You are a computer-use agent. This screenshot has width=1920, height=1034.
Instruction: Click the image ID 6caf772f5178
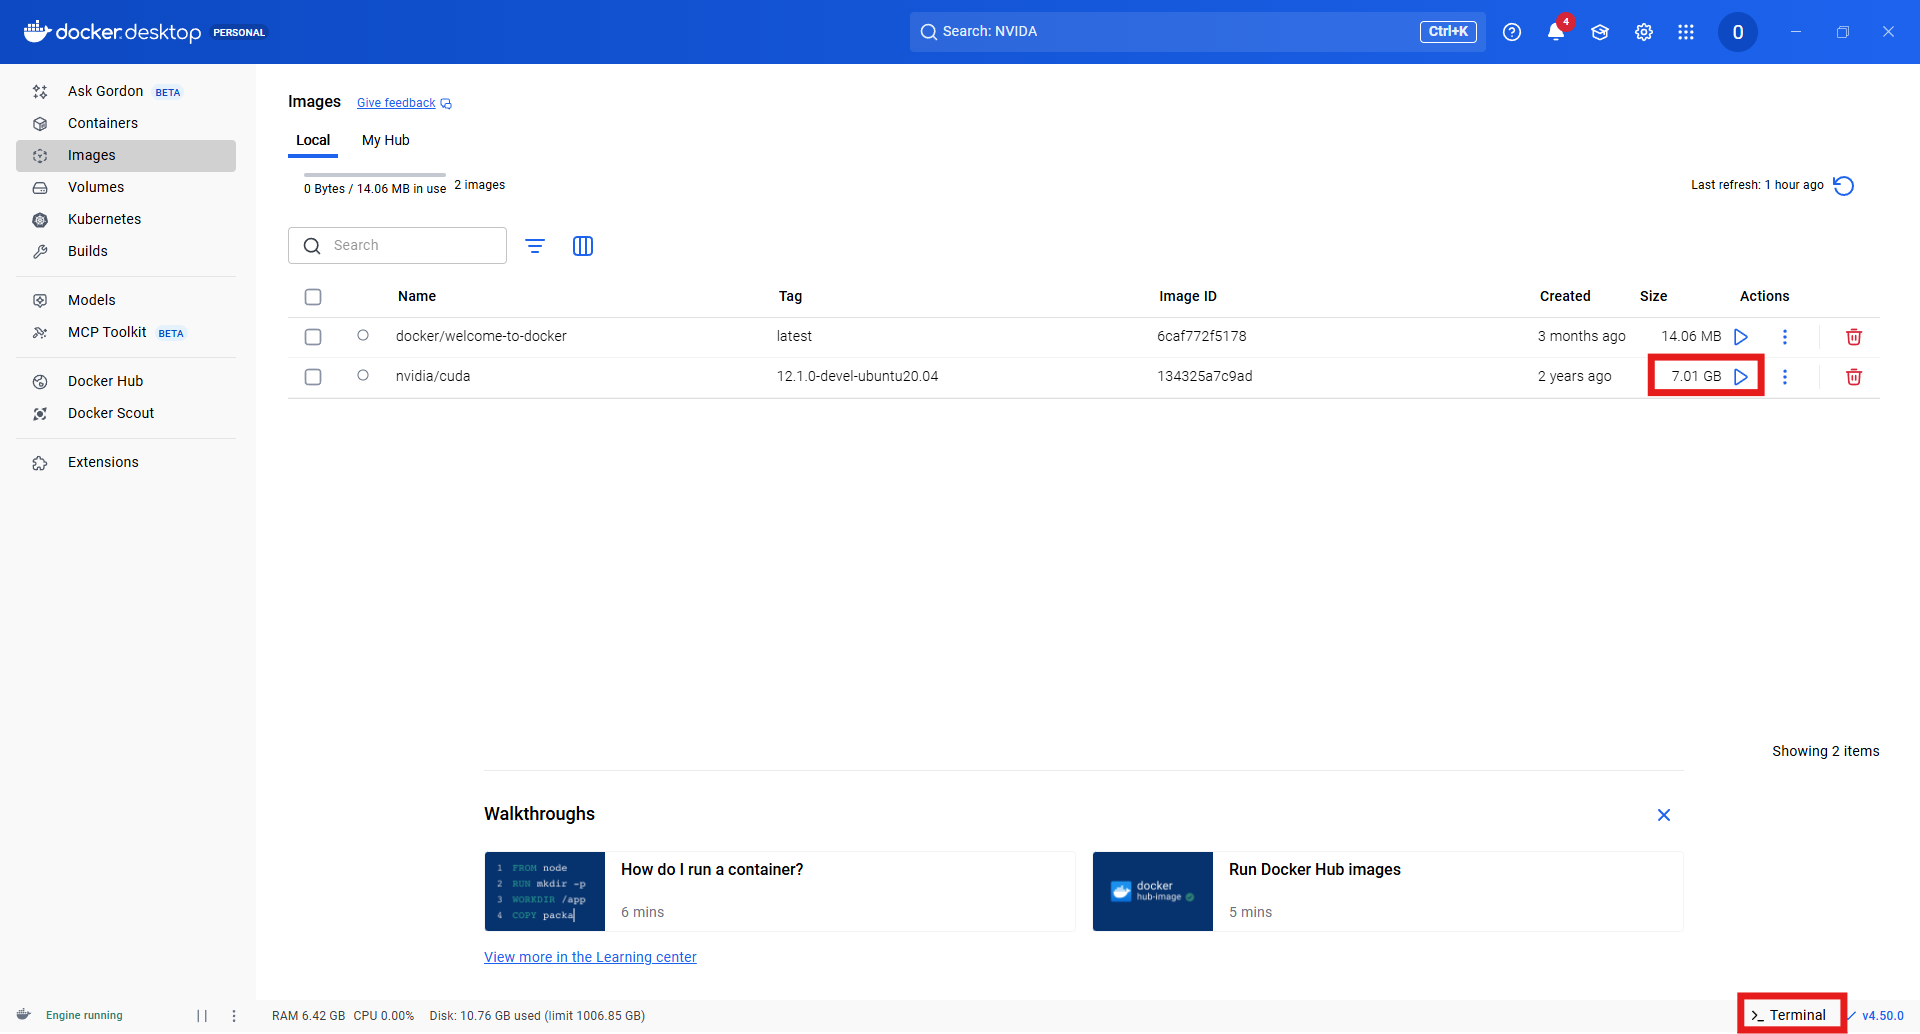(1202, 336)
